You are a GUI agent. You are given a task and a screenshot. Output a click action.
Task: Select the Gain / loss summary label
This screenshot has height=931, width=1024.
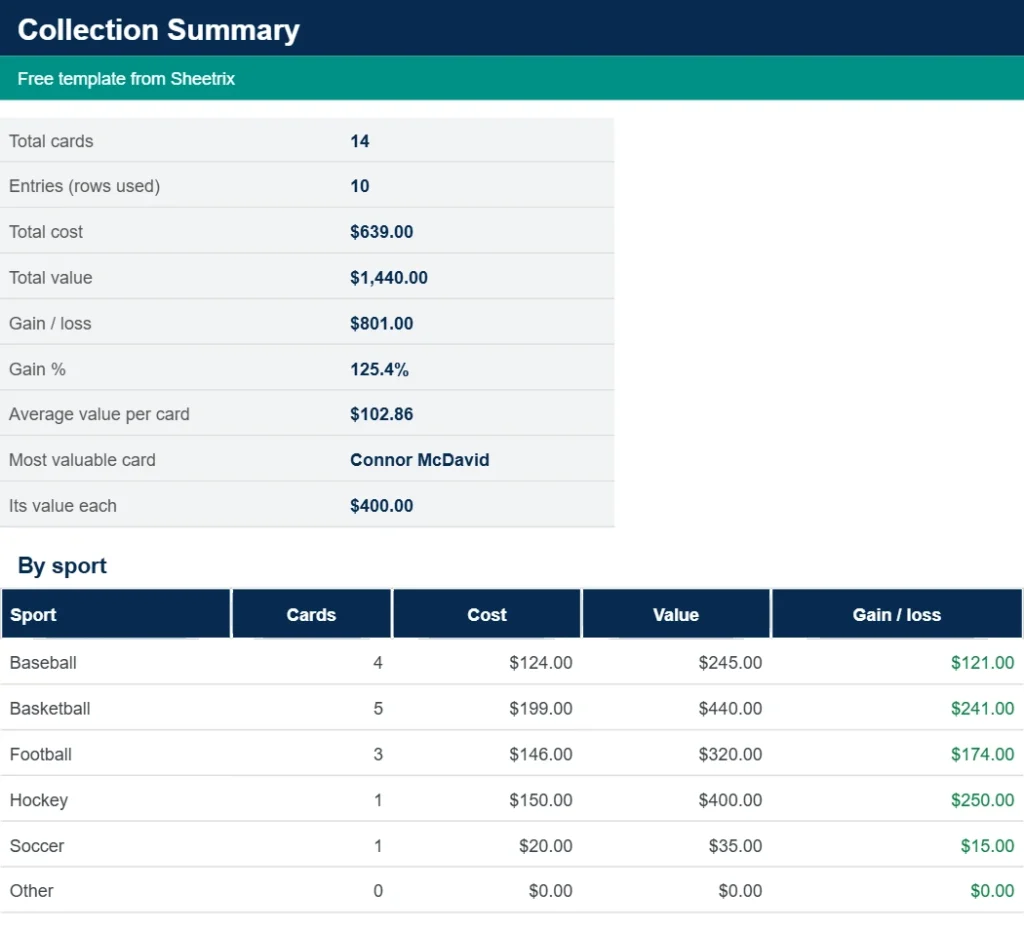(x=50, y=323)
